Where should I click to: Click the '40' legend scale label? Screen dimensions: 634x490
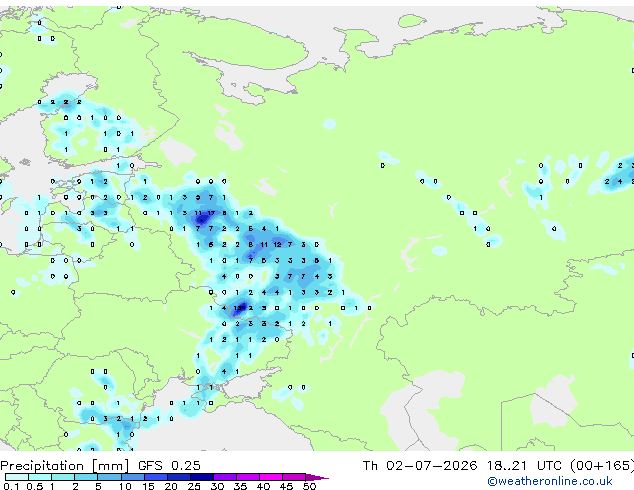coord(263,486)
